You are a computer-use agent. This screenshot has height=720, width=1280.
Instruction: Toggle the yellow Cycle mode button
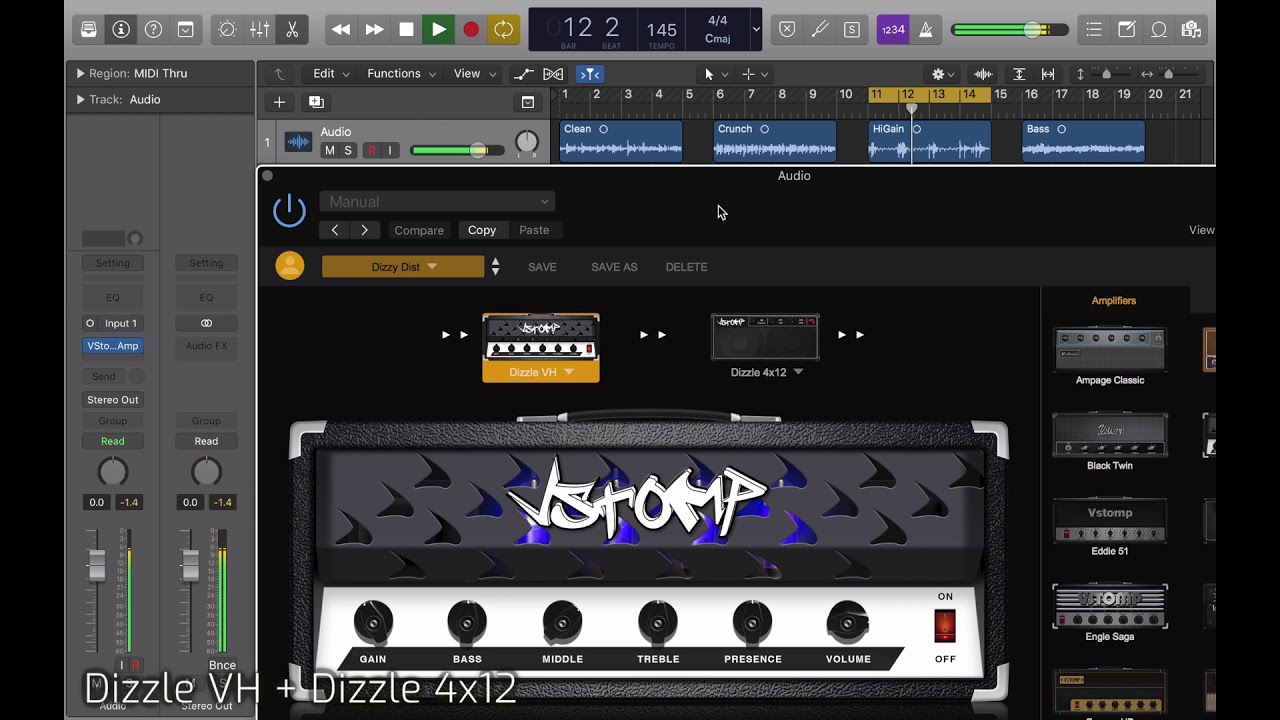click(x=503, y=29)
